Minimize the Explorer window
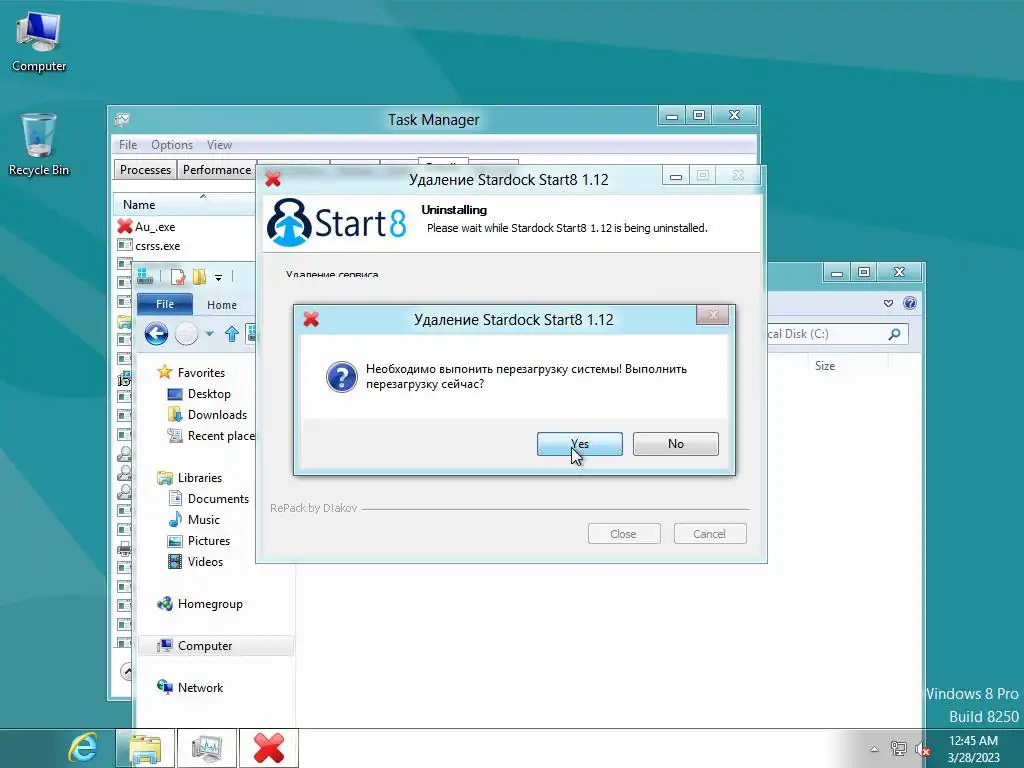 tap(837, 272)
